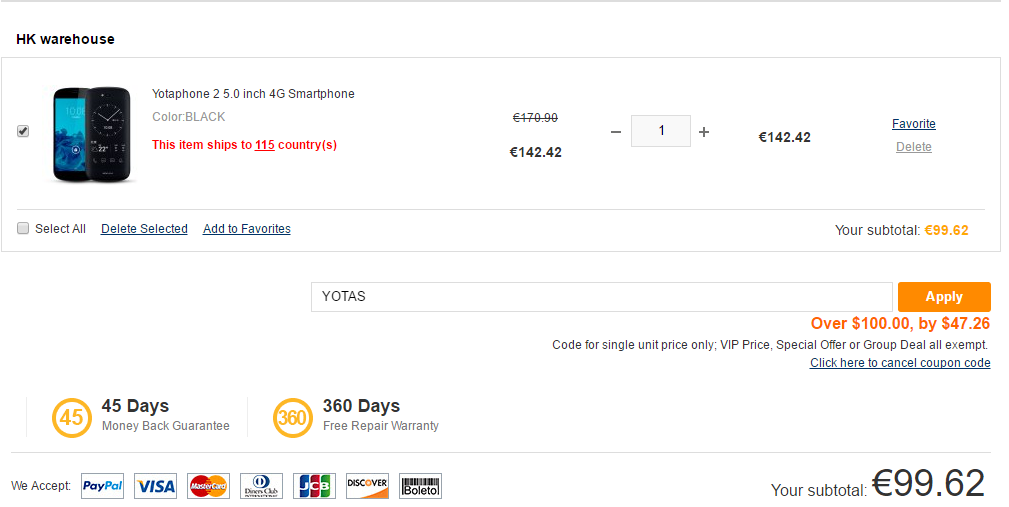
Task: Click the MasterCard payment logo
Action: pos(208,486)
